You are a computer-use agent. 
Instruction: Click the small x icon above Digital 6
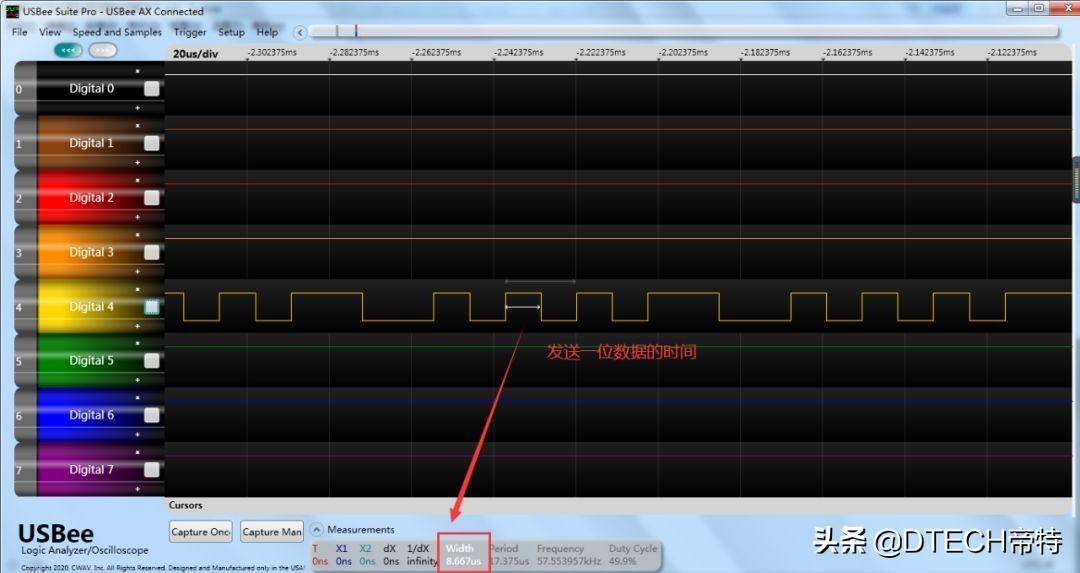[137, 397]
